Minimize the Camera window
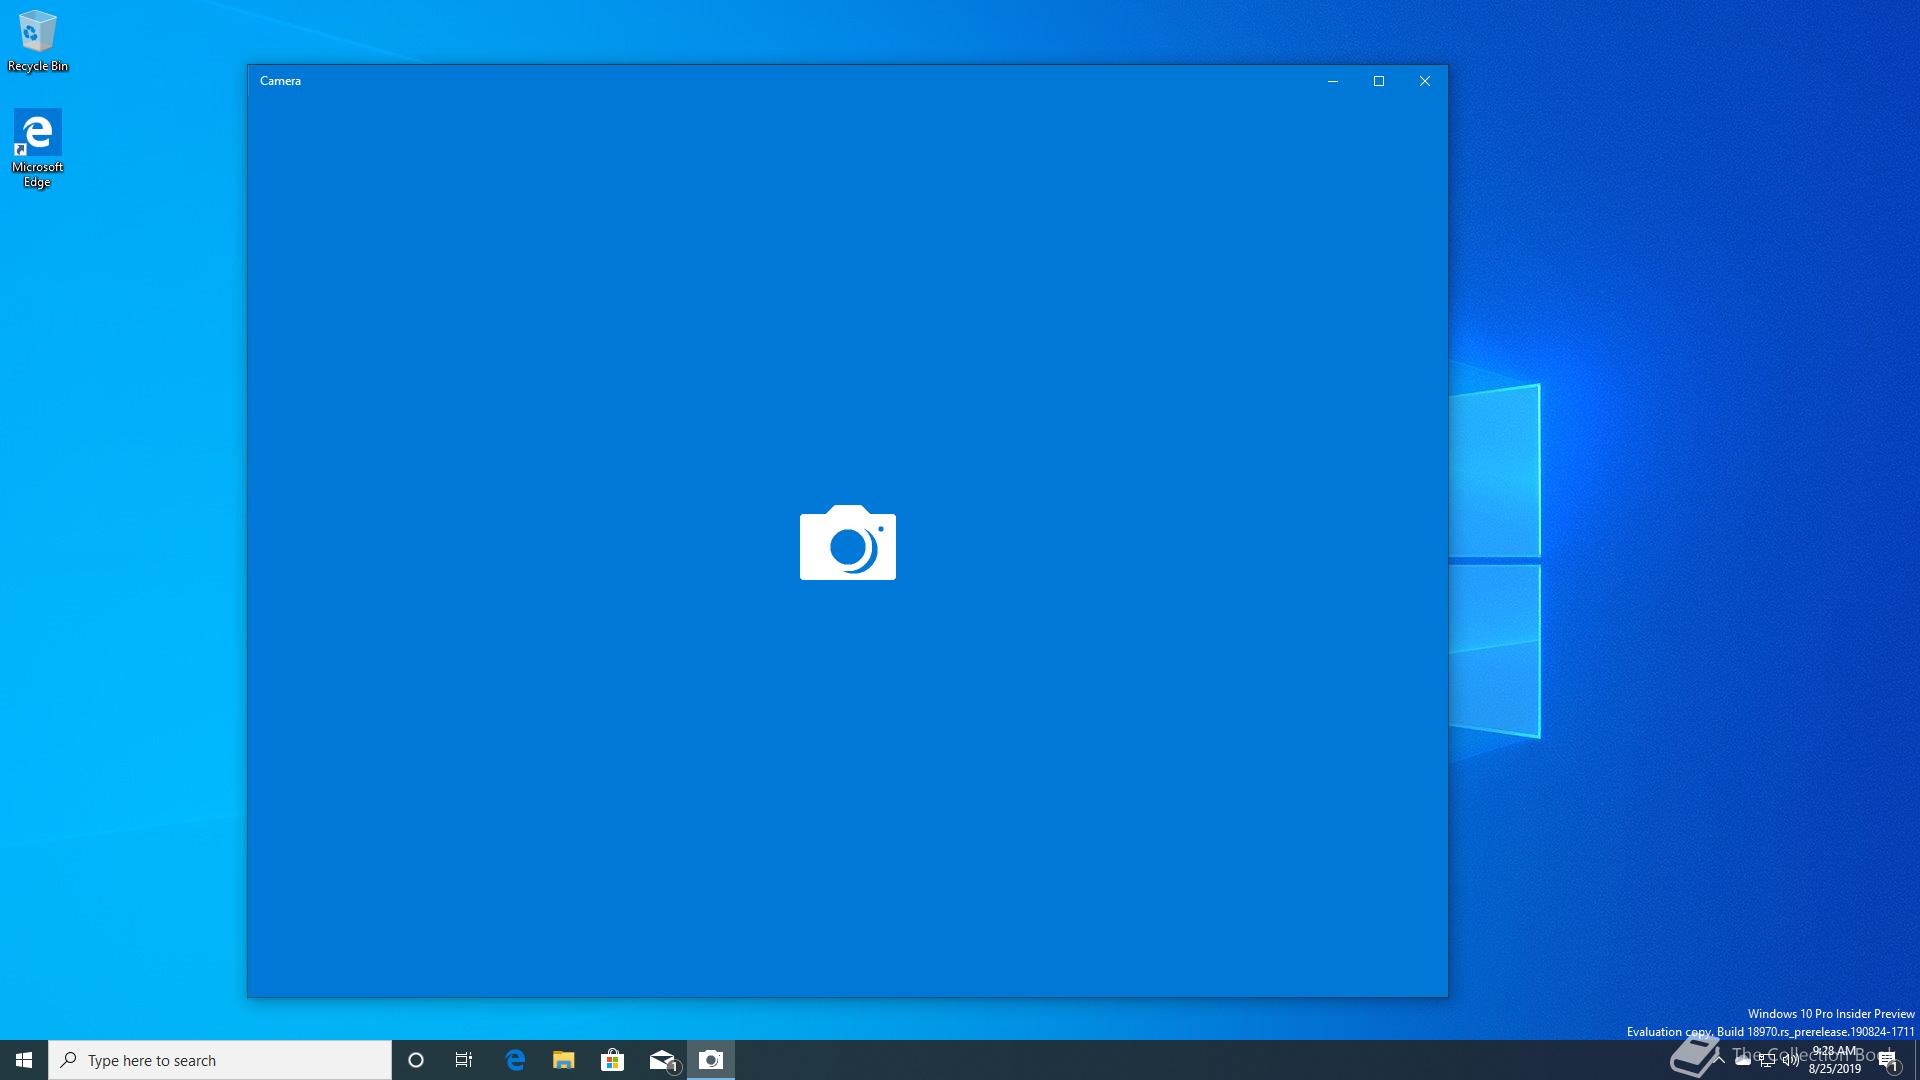1920x1080 pixels. (x=1332, y=81)
